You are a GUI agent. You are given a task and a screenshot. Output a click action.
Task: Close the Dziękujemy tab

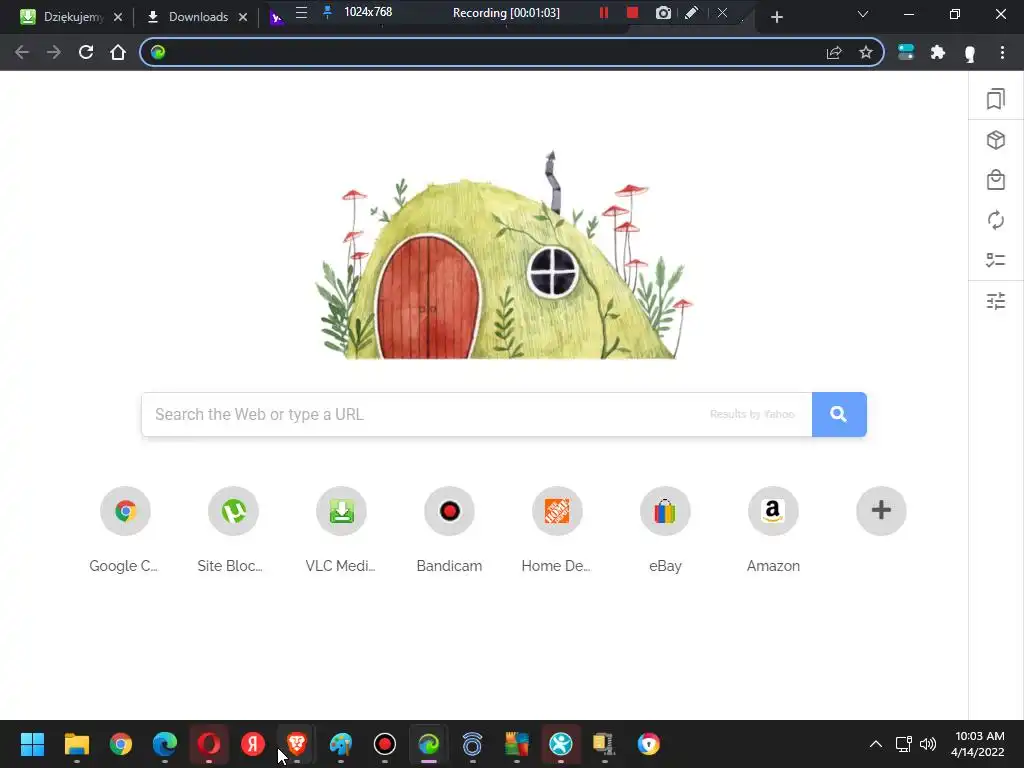[118, 17]
